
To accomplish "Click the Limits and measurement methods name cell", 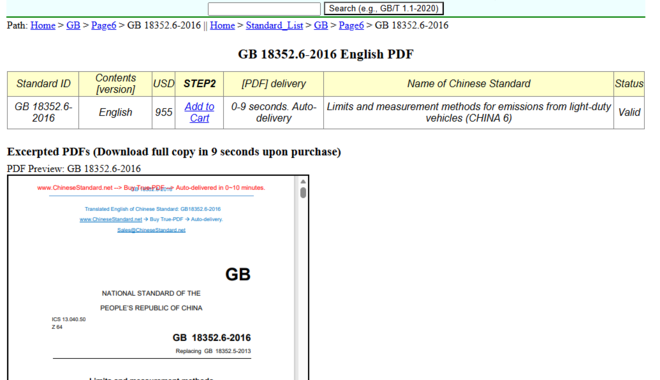I will pyautogui.click(x=468, y=112).
